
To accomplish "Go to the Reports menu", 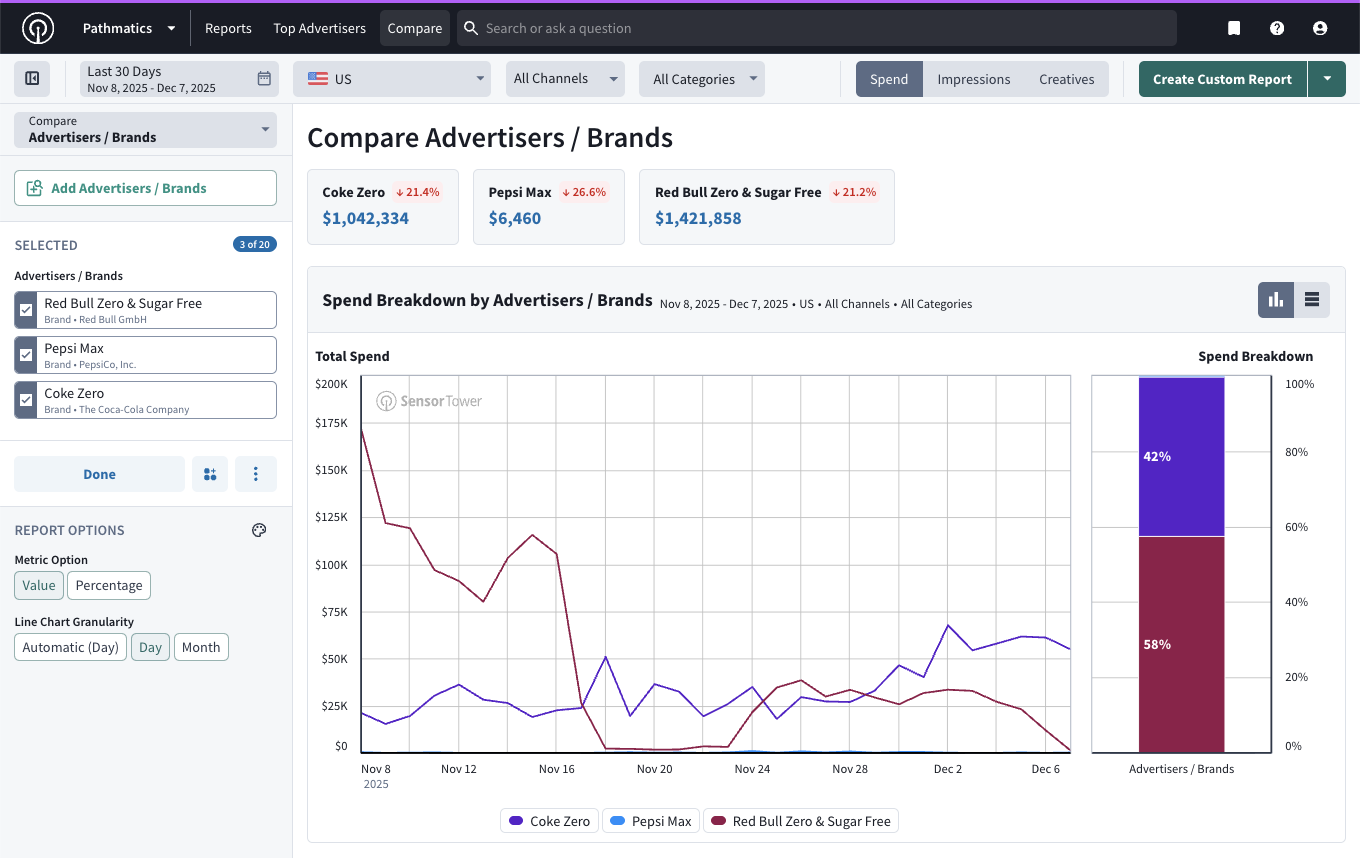I will [x=228, y=28].
